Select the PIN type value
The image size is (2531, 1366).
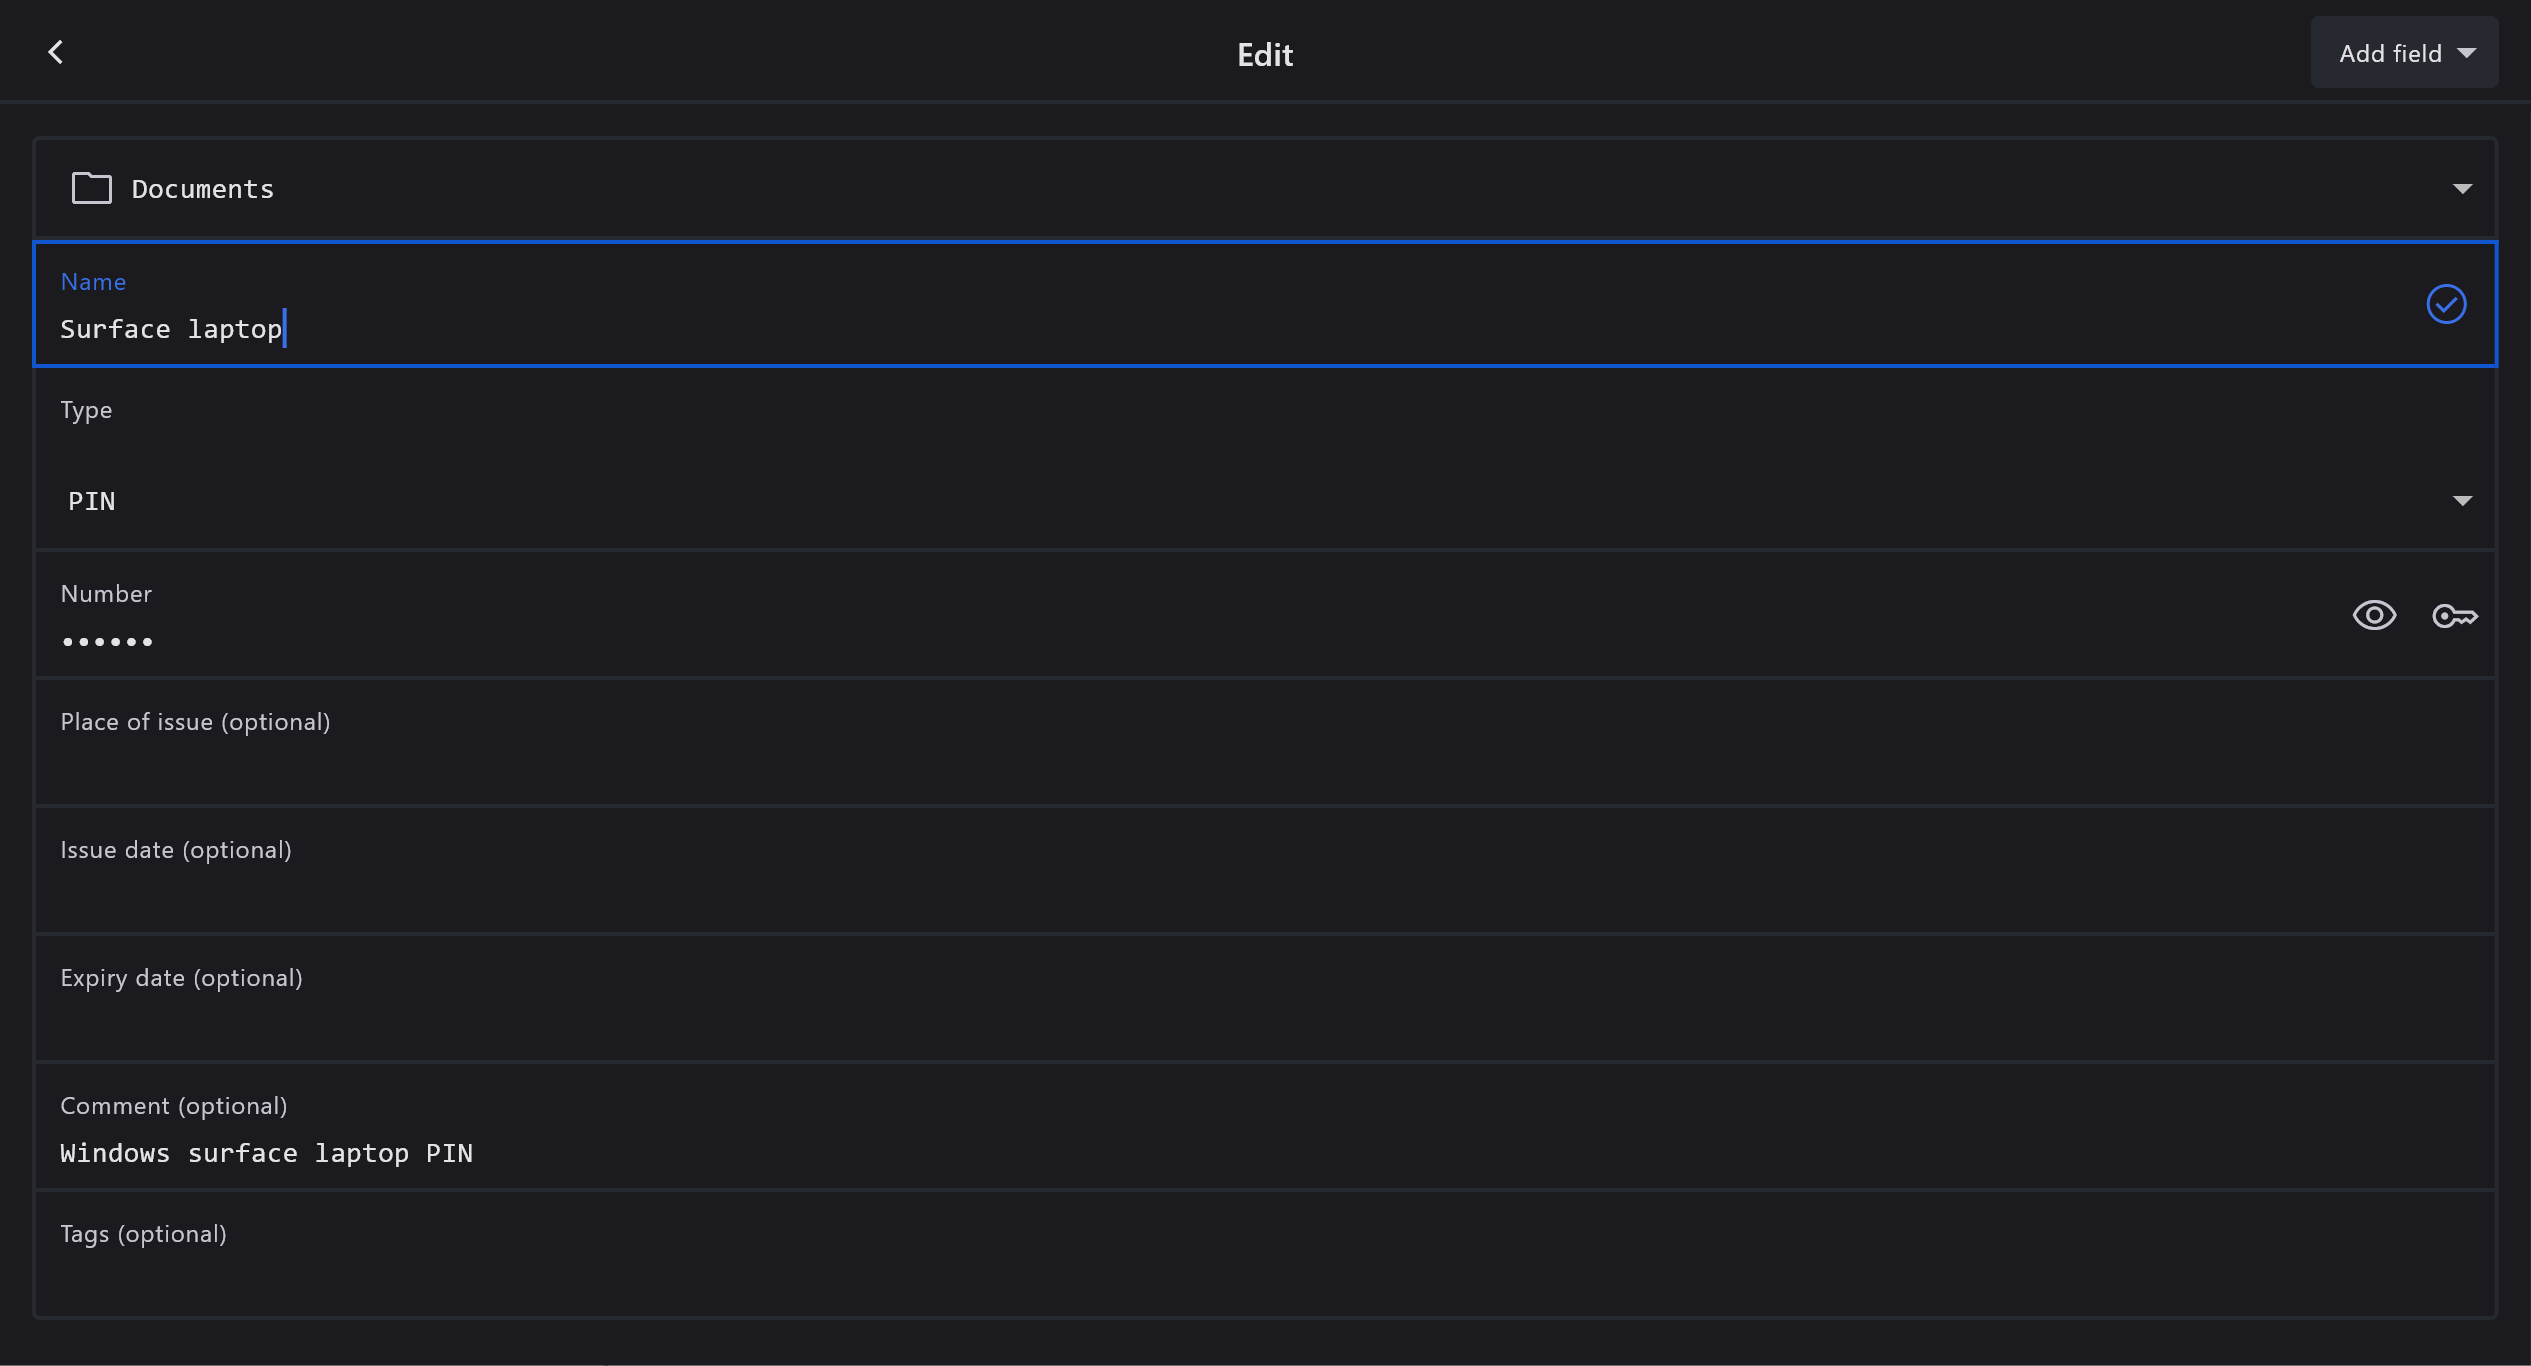92,501
